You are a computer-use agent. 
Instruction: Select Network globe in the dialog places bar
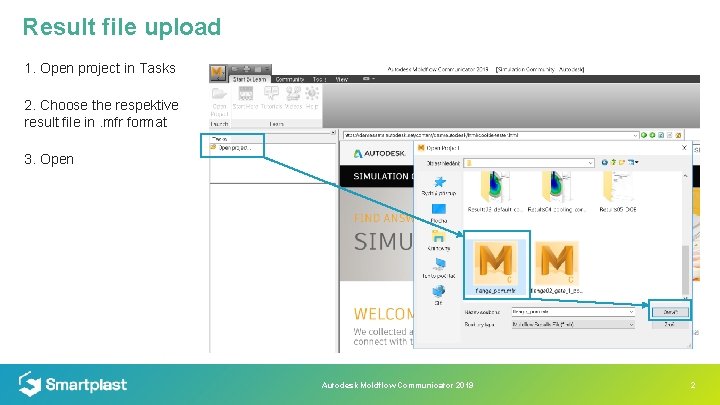pos(438,295)
